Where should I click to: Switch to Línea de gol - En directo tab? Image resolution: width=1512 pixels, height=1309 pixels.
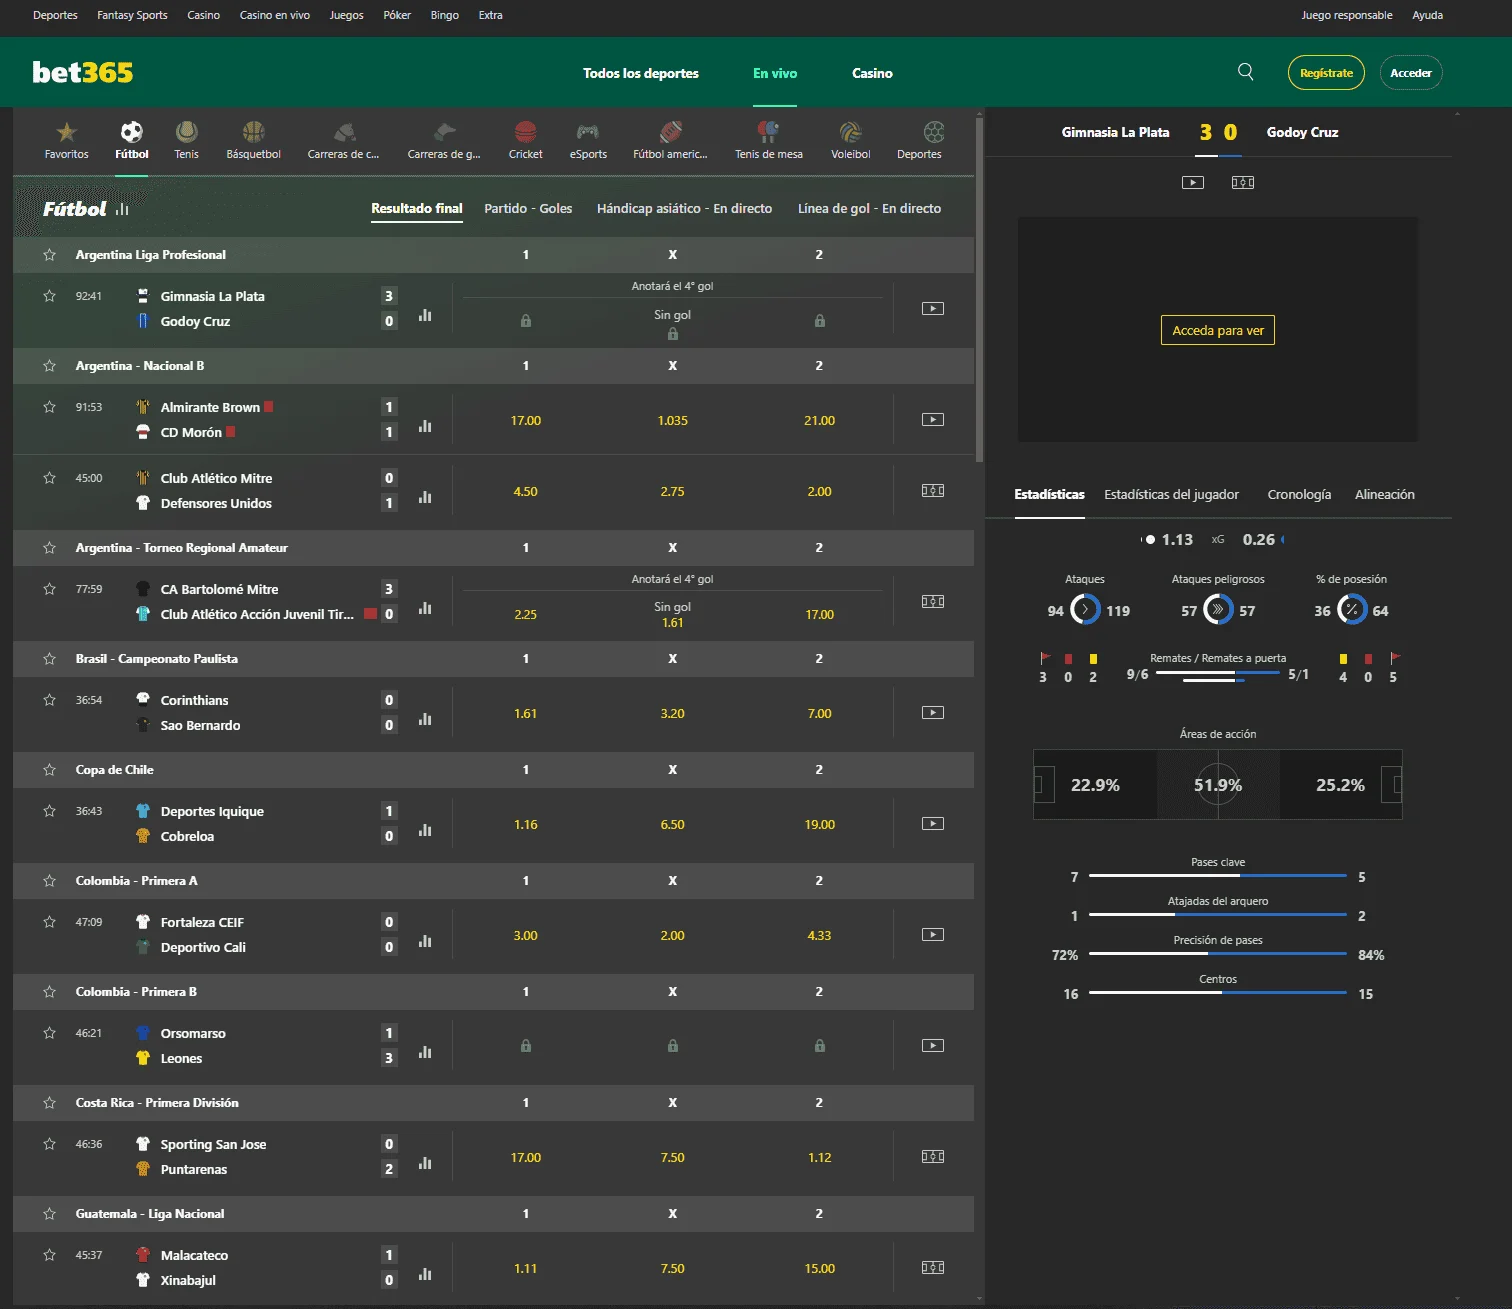[869, 209]
